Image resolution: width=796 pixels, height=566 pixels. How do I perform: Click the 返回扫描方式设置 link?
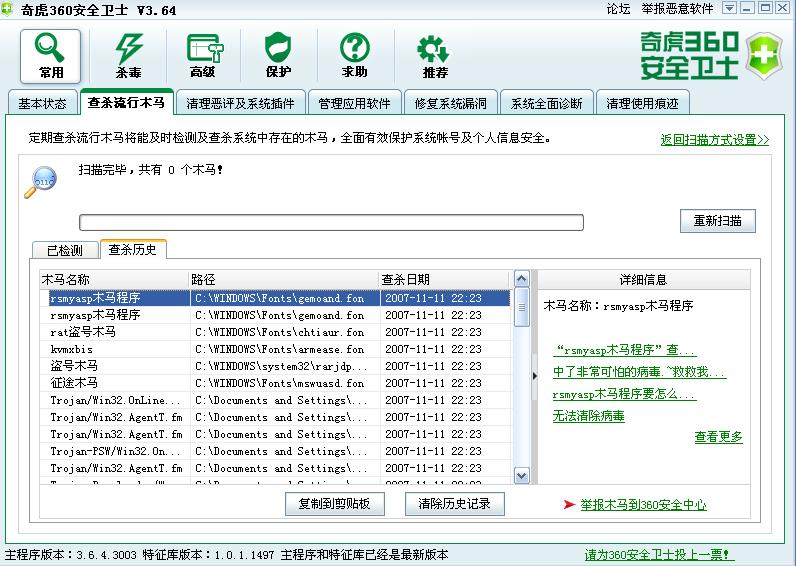715,140
